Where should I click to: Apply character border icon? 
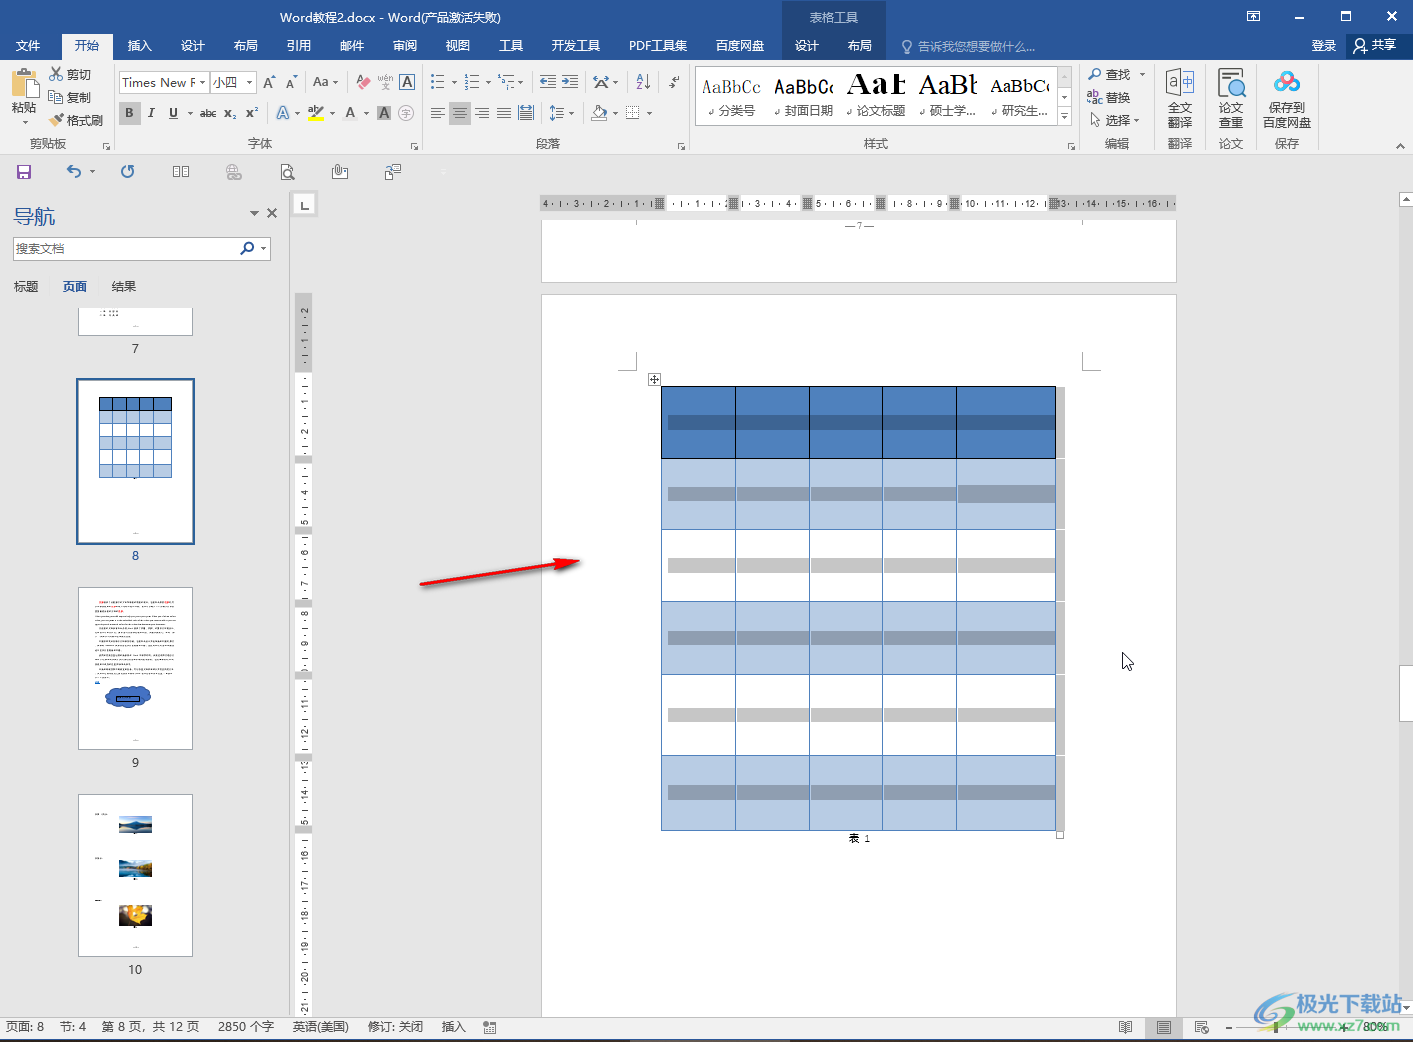point(407,82)
